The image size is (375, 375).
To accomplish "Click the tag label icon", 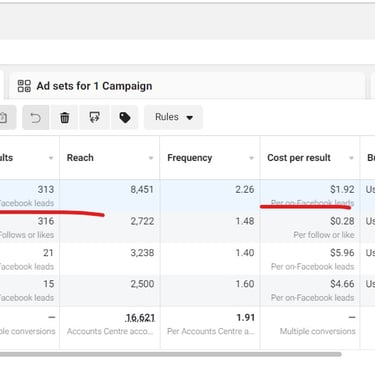I will 125,117.
